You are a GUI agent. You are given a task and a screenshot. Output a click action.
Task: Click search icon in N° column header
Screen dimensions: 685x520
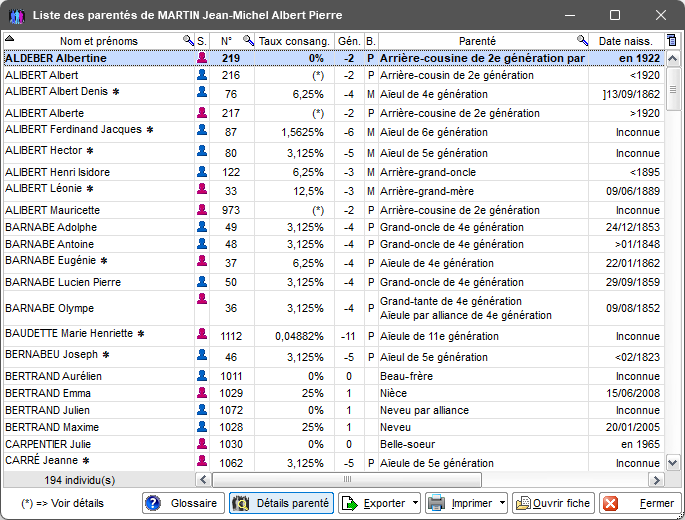point(248,41)
